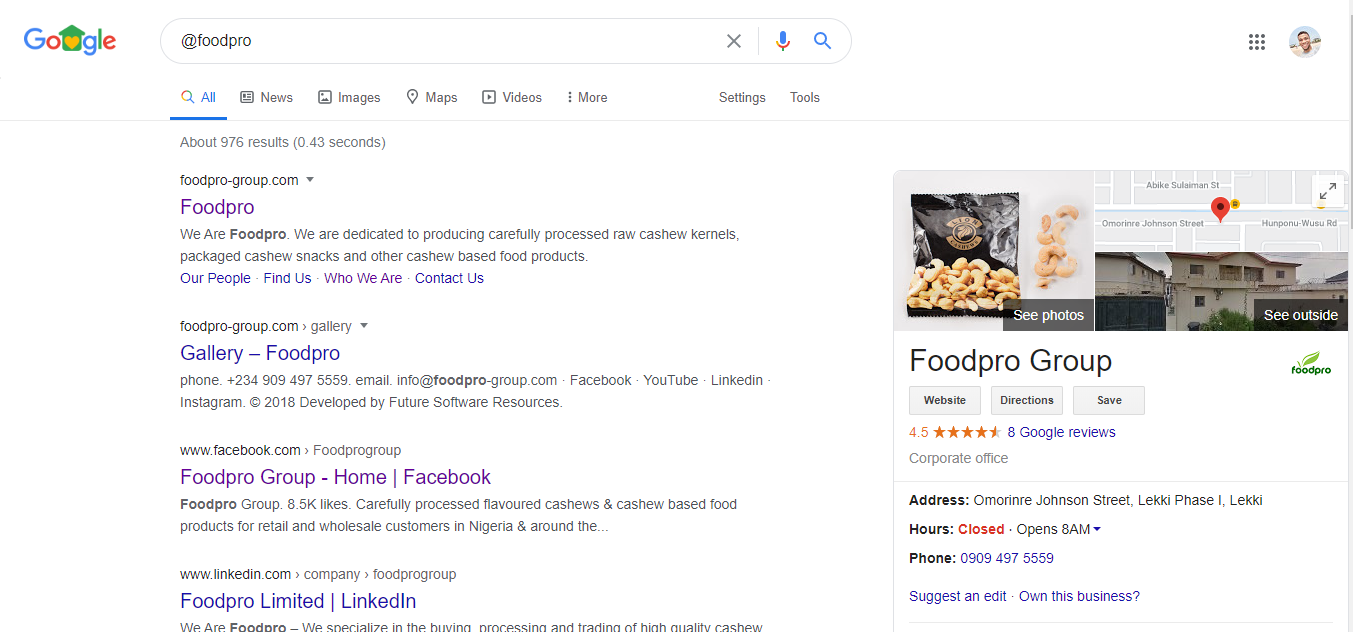Expand the arrow beside foodpro-group.com

click(310, 180)
